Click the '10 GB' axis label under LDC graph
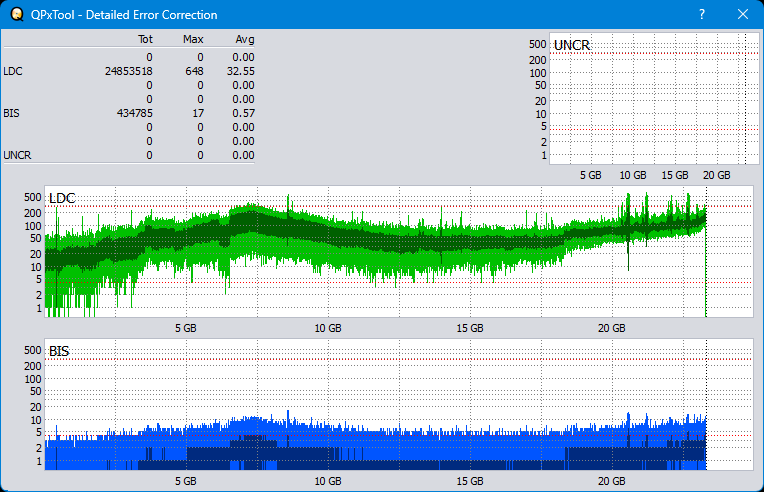The width and height of the screenshot is (764, 492). tap(327, 328)
